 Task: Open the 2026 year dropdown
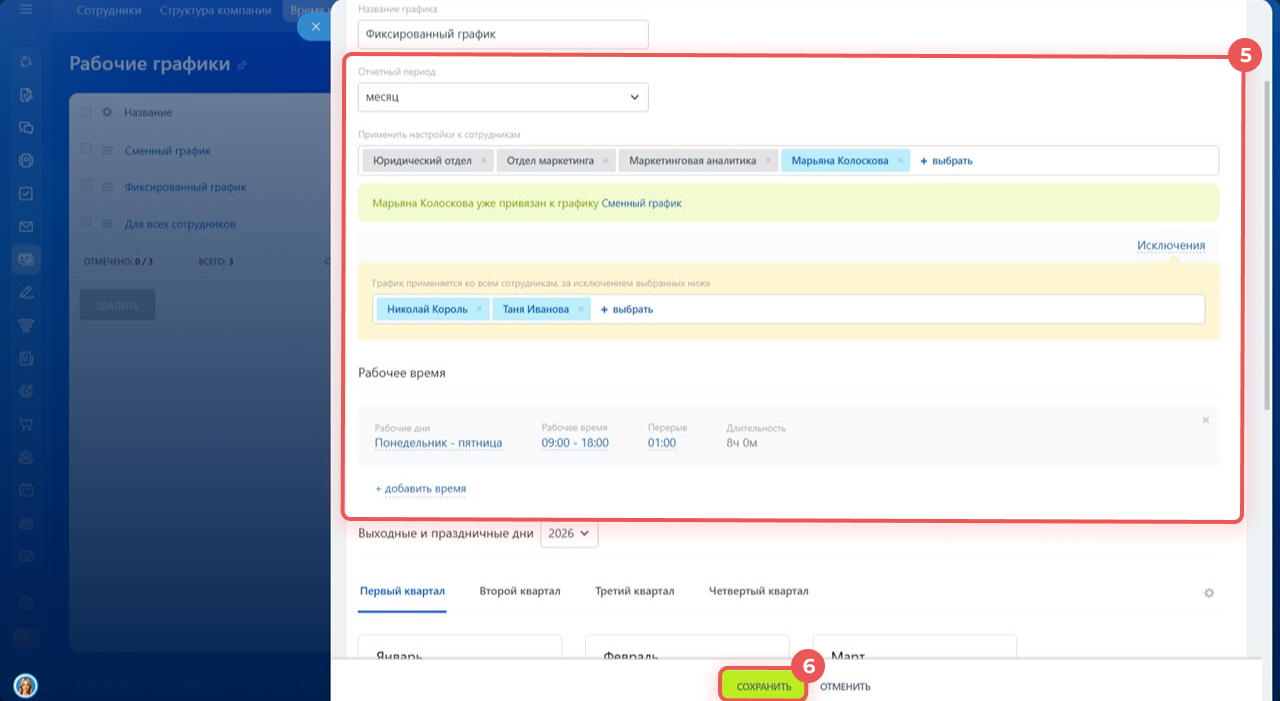(x=569, y=534)
